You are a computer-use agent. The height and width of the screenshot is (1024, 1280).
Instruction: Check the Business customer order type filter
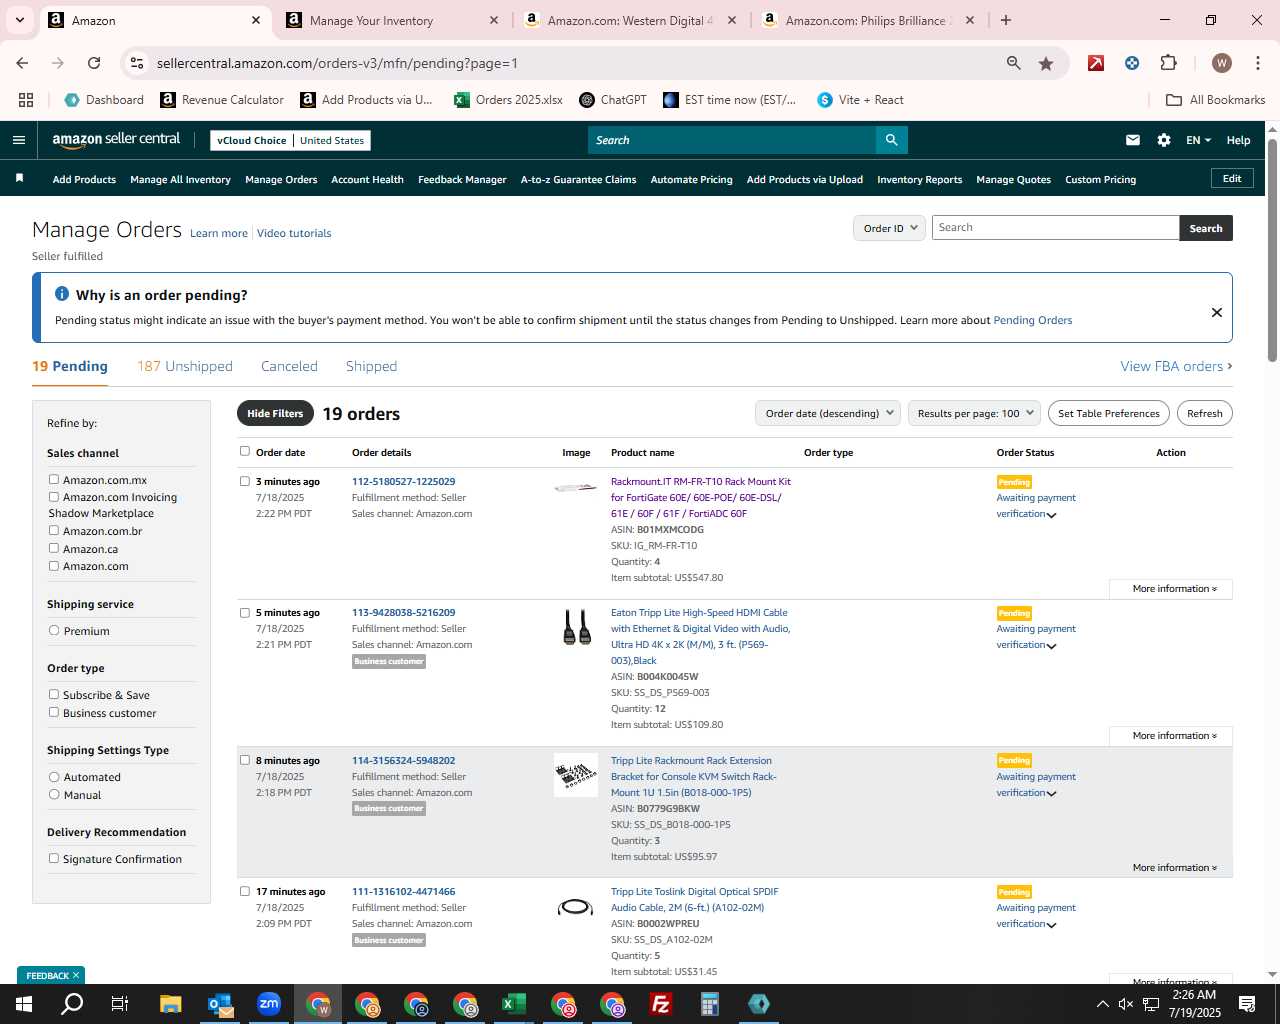(54, 713)
